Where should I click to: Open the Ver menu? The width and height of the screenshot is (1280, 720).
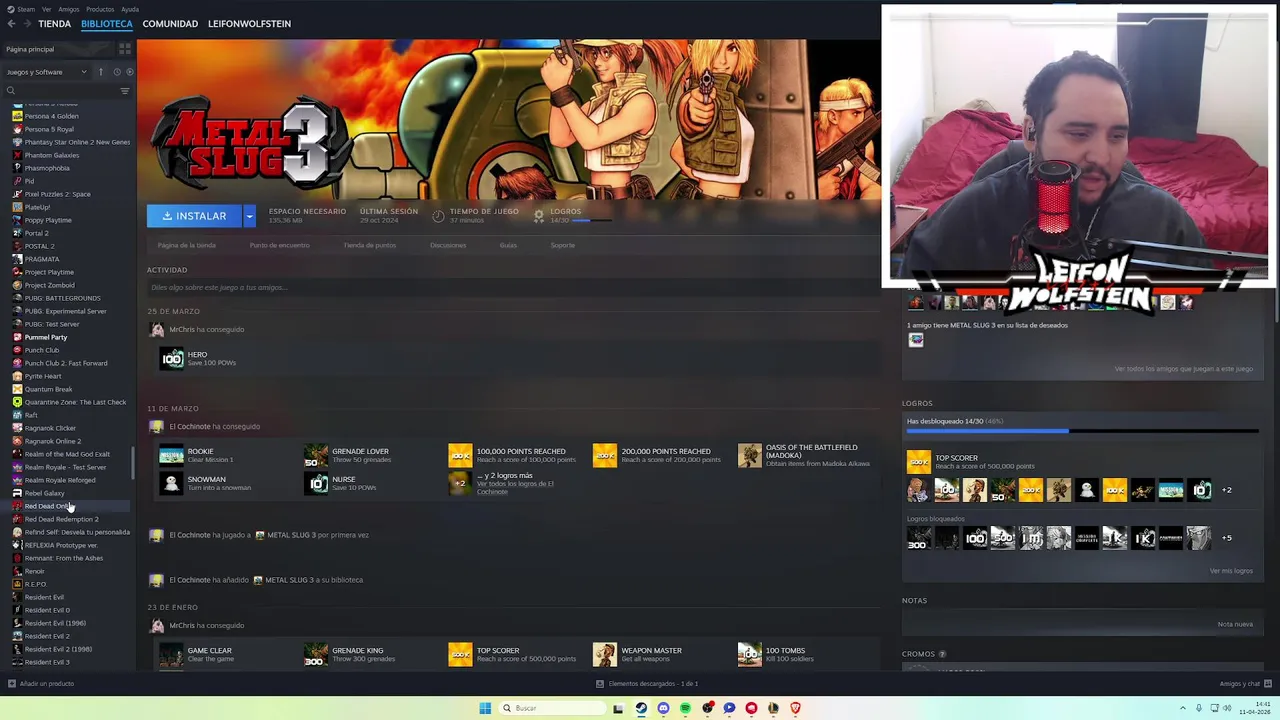pos(46,9)
